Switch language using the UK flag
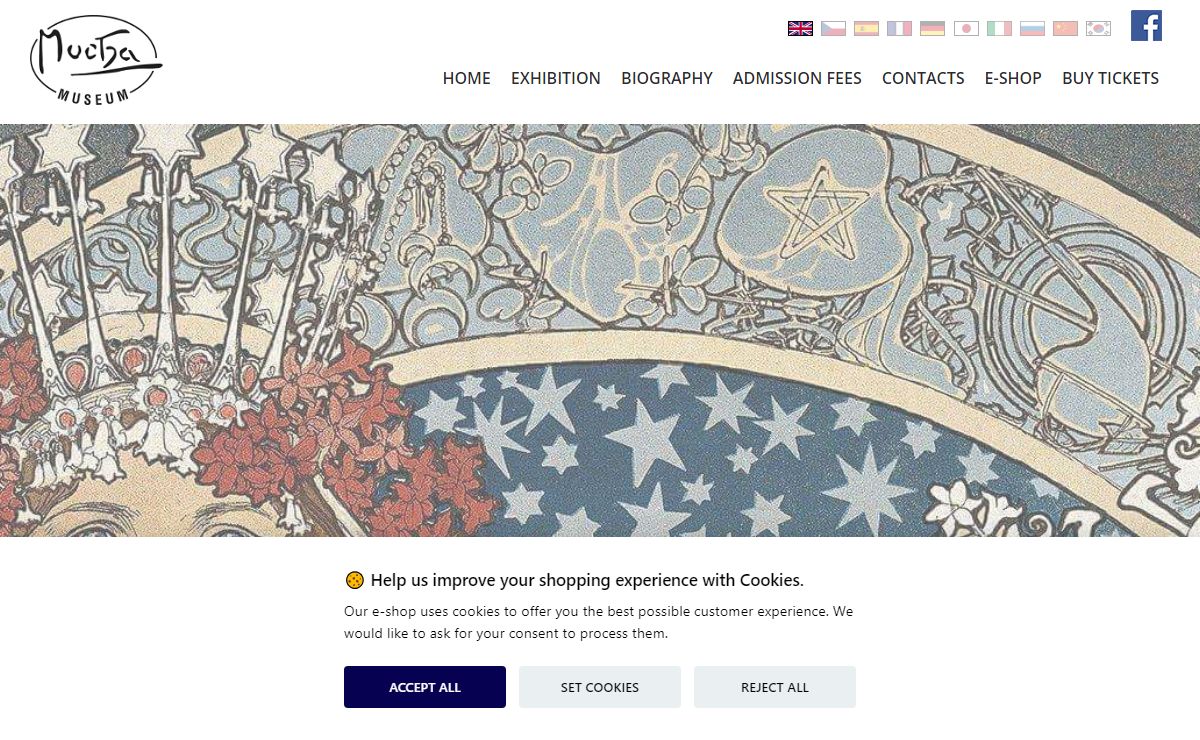The height and width of the screenshot is (740, 1200). pyautogui.click(x=800, y=28)
